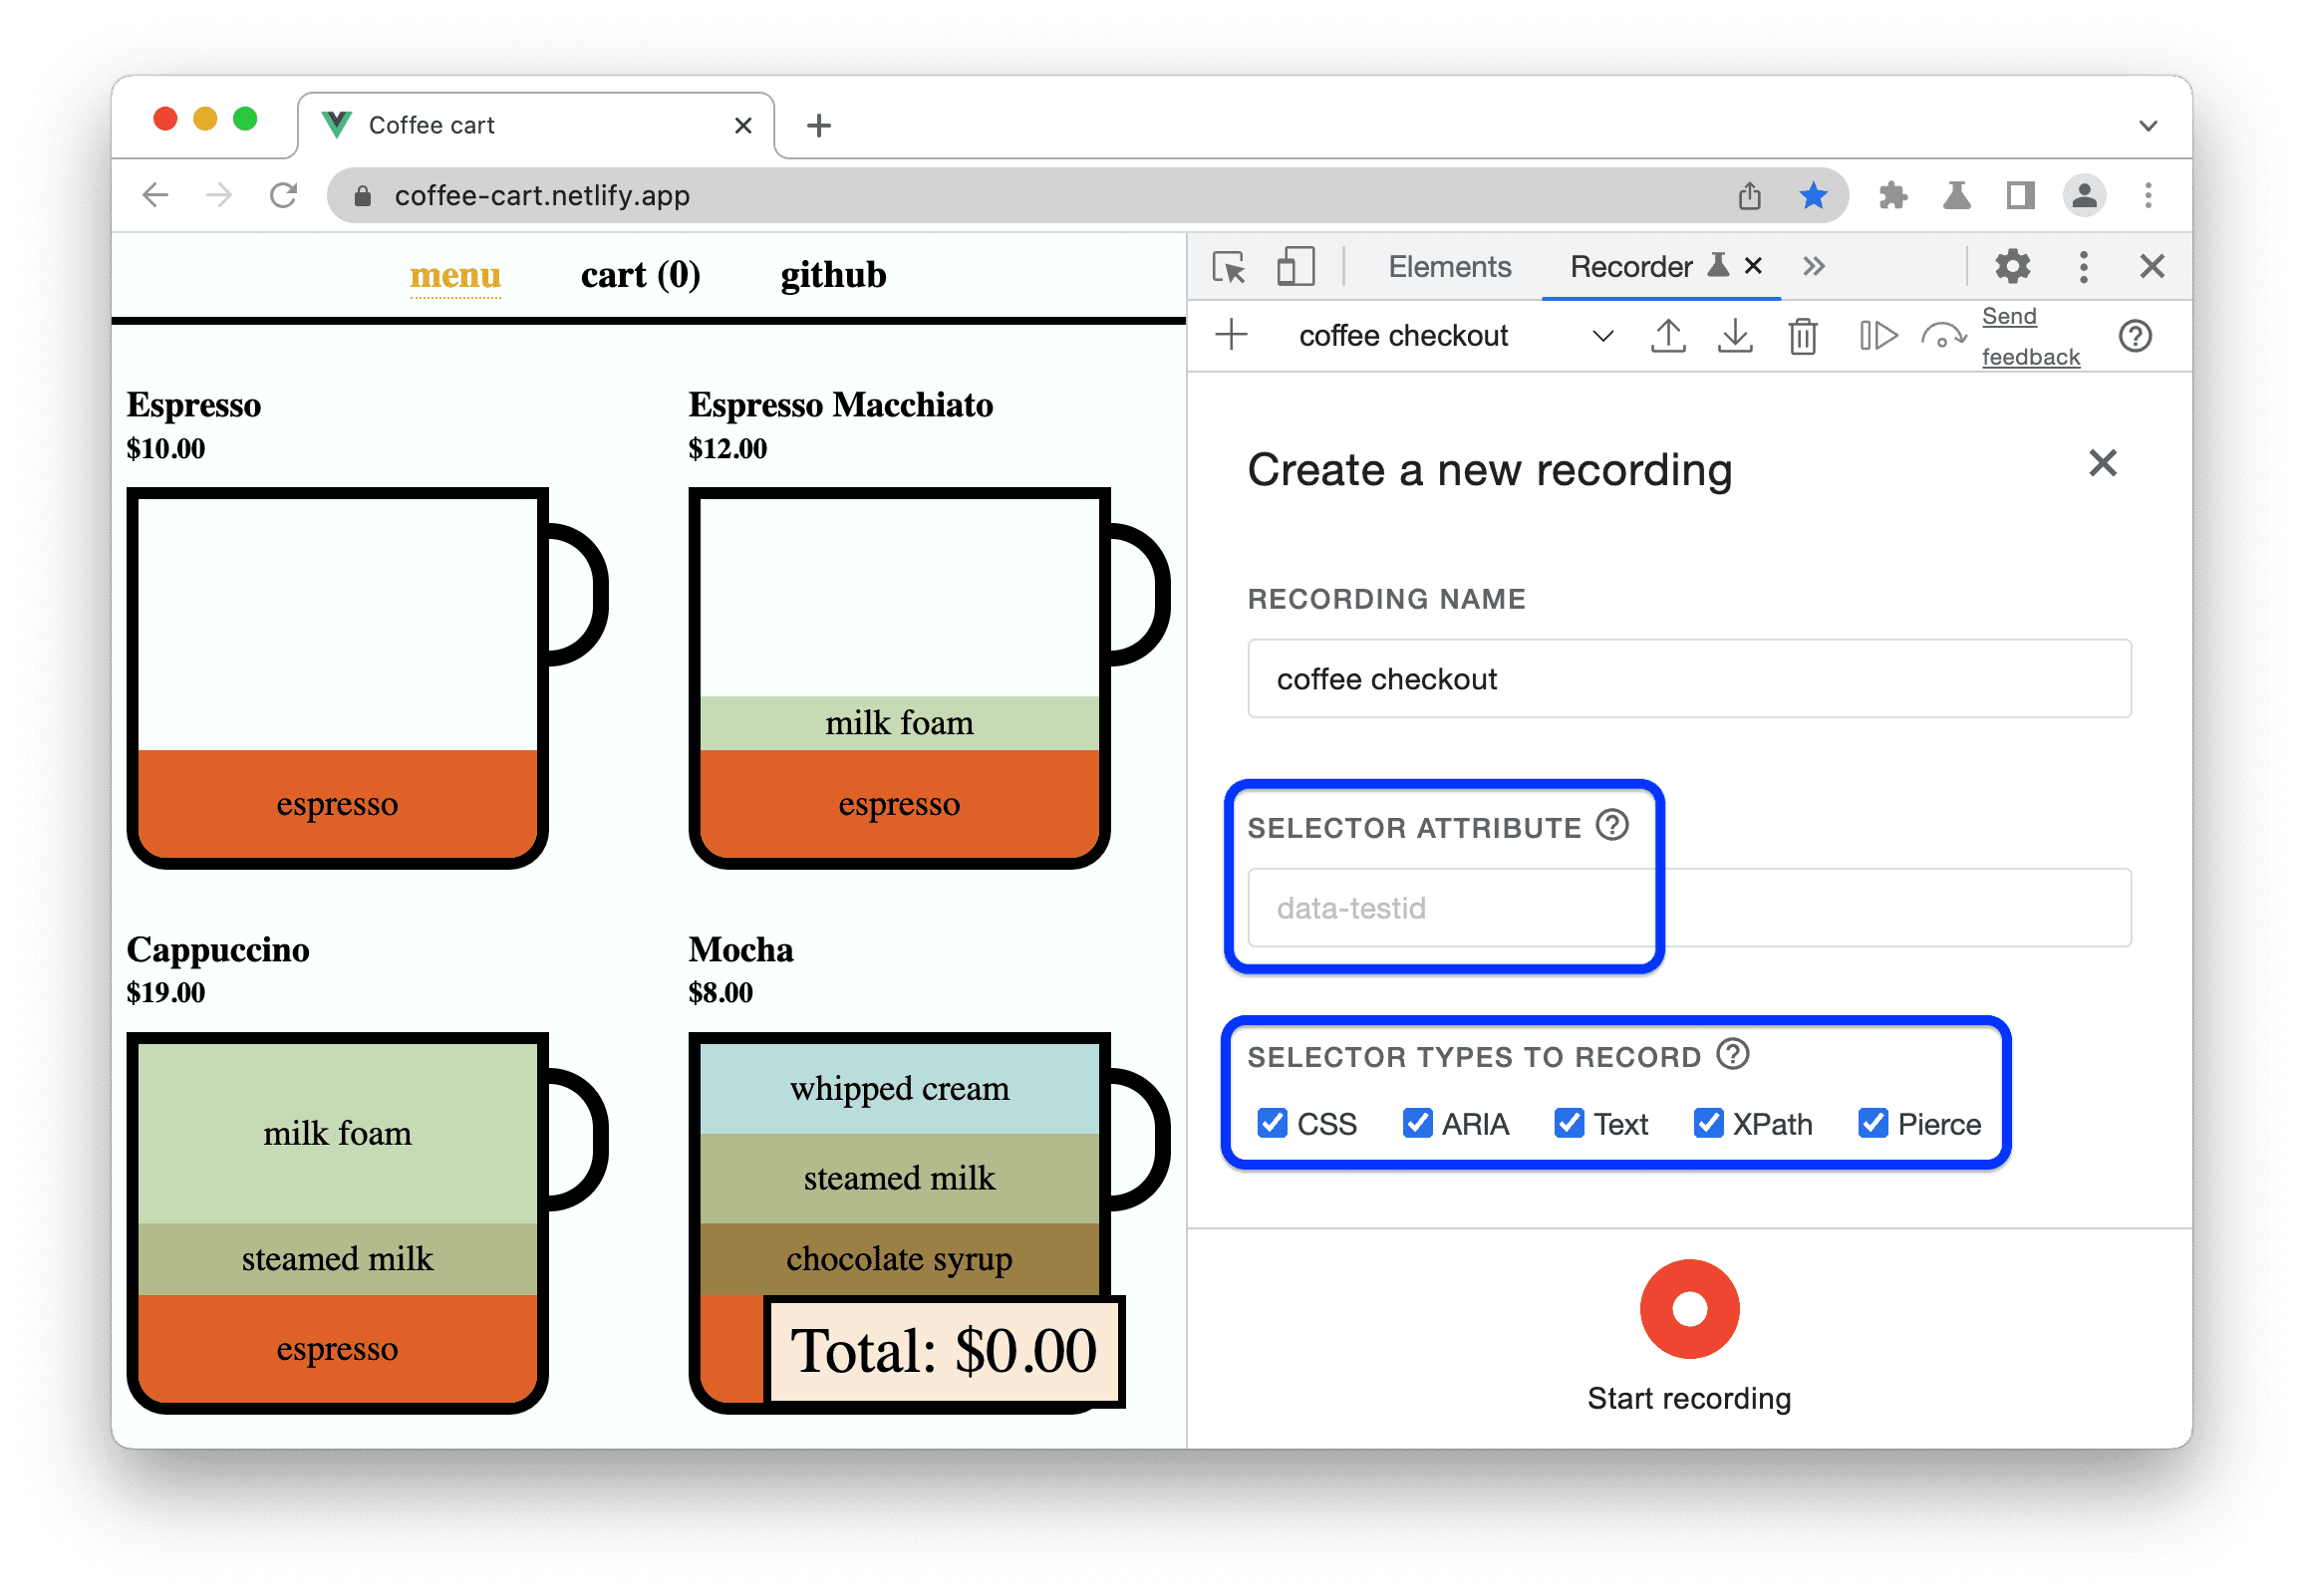Screen dimensions: 2304x1596
Task: Open the Recorder panel settings menu
Action: point(2012,266)
